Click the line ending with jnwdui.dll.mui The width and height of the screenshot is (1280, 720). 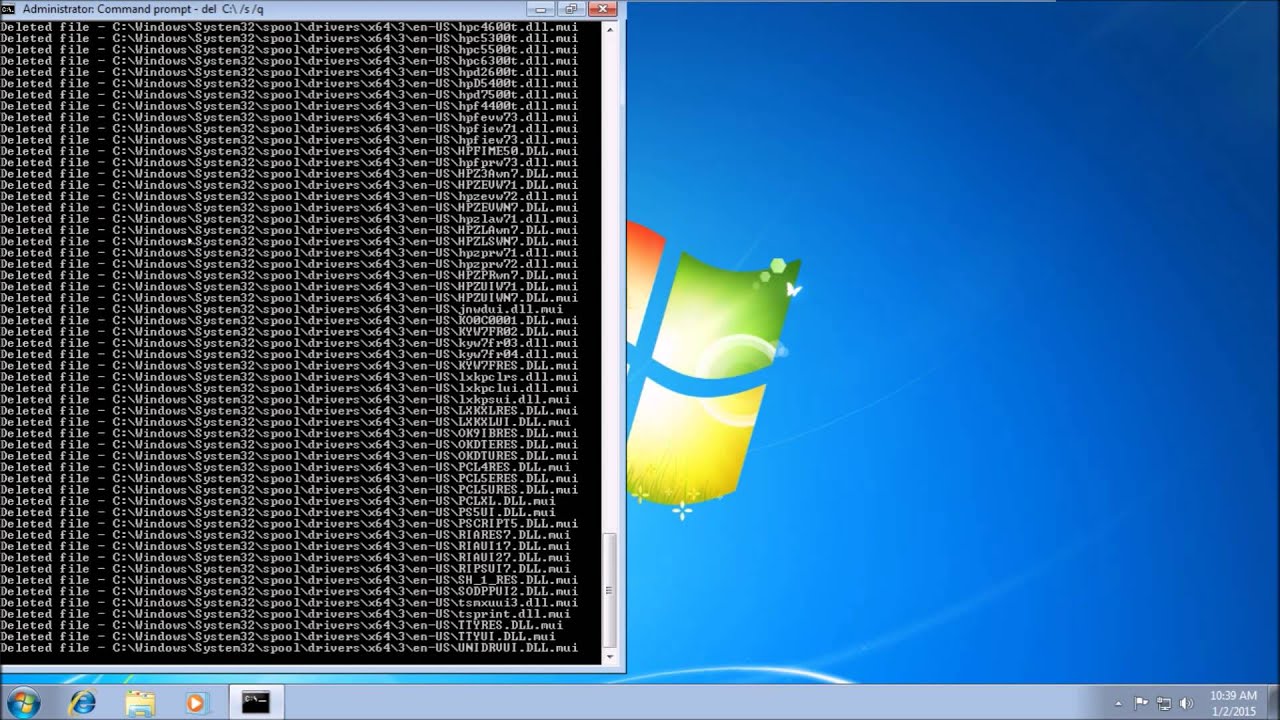[282, 309]
